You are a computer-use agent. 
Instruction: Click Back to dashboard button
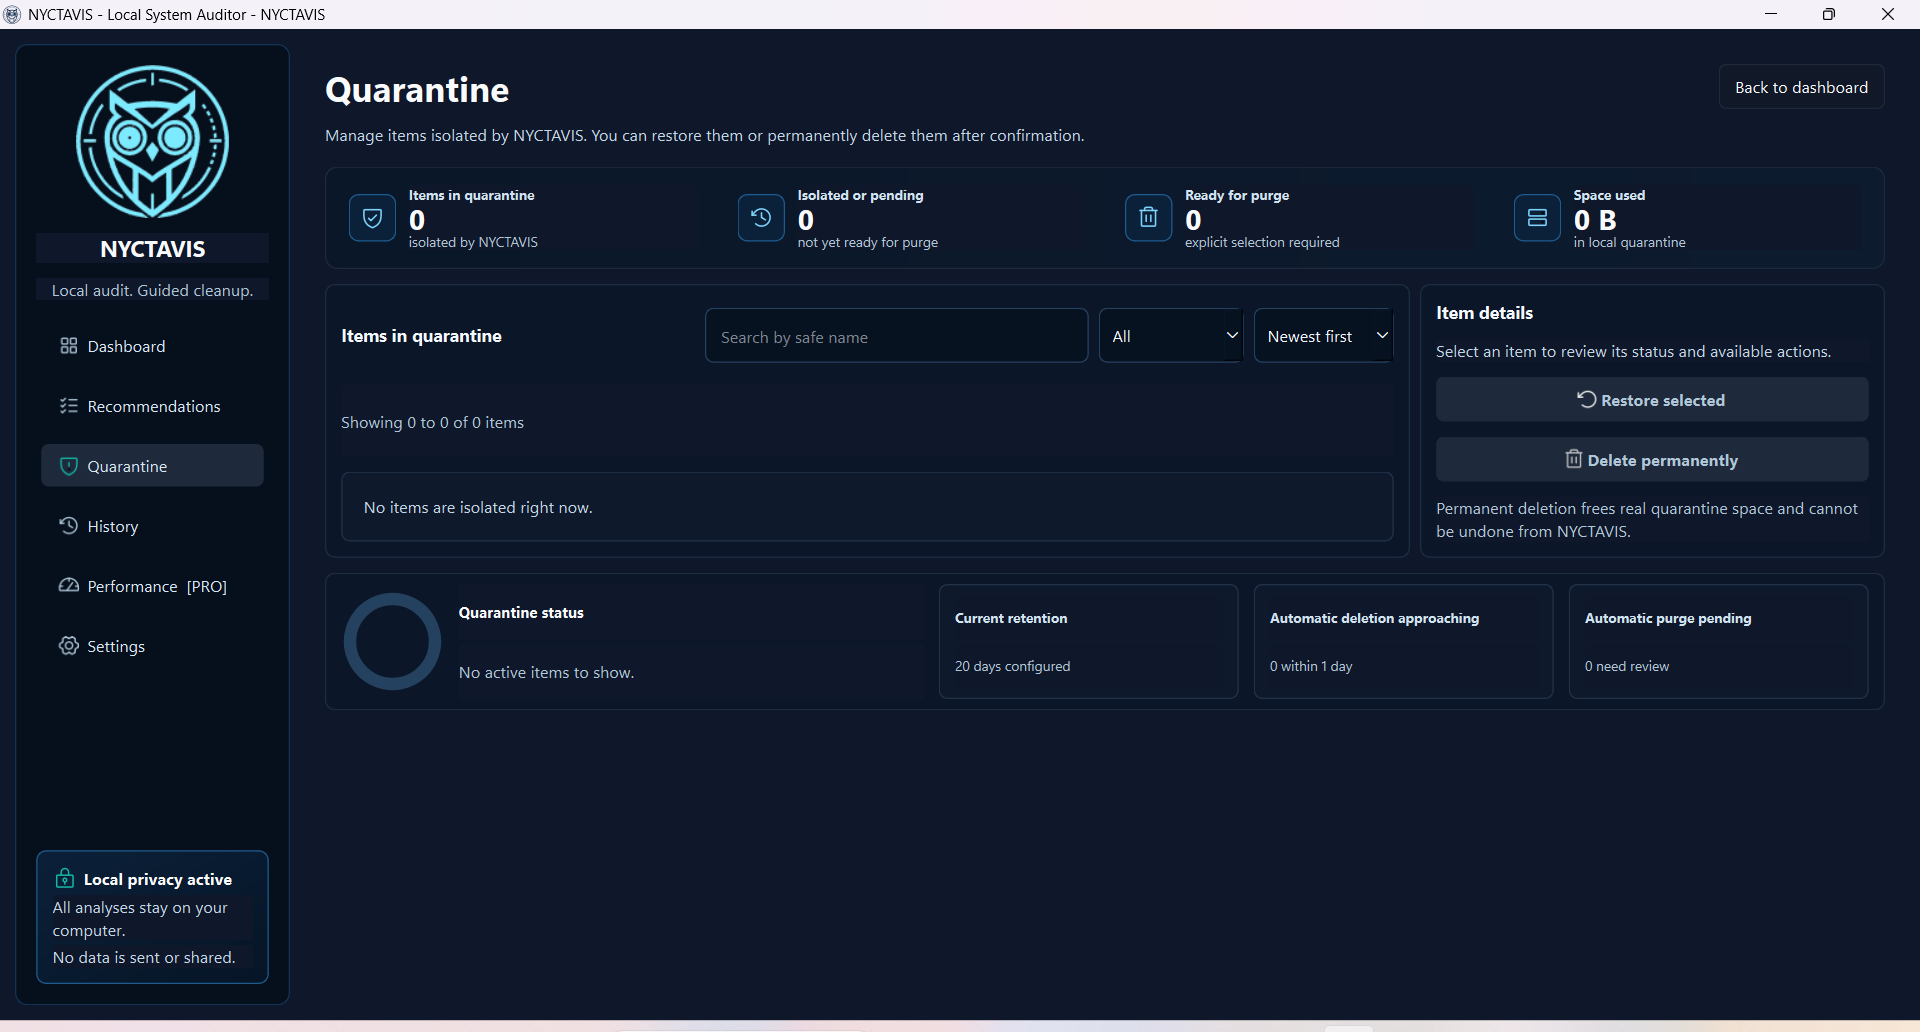coord(1801,87)
